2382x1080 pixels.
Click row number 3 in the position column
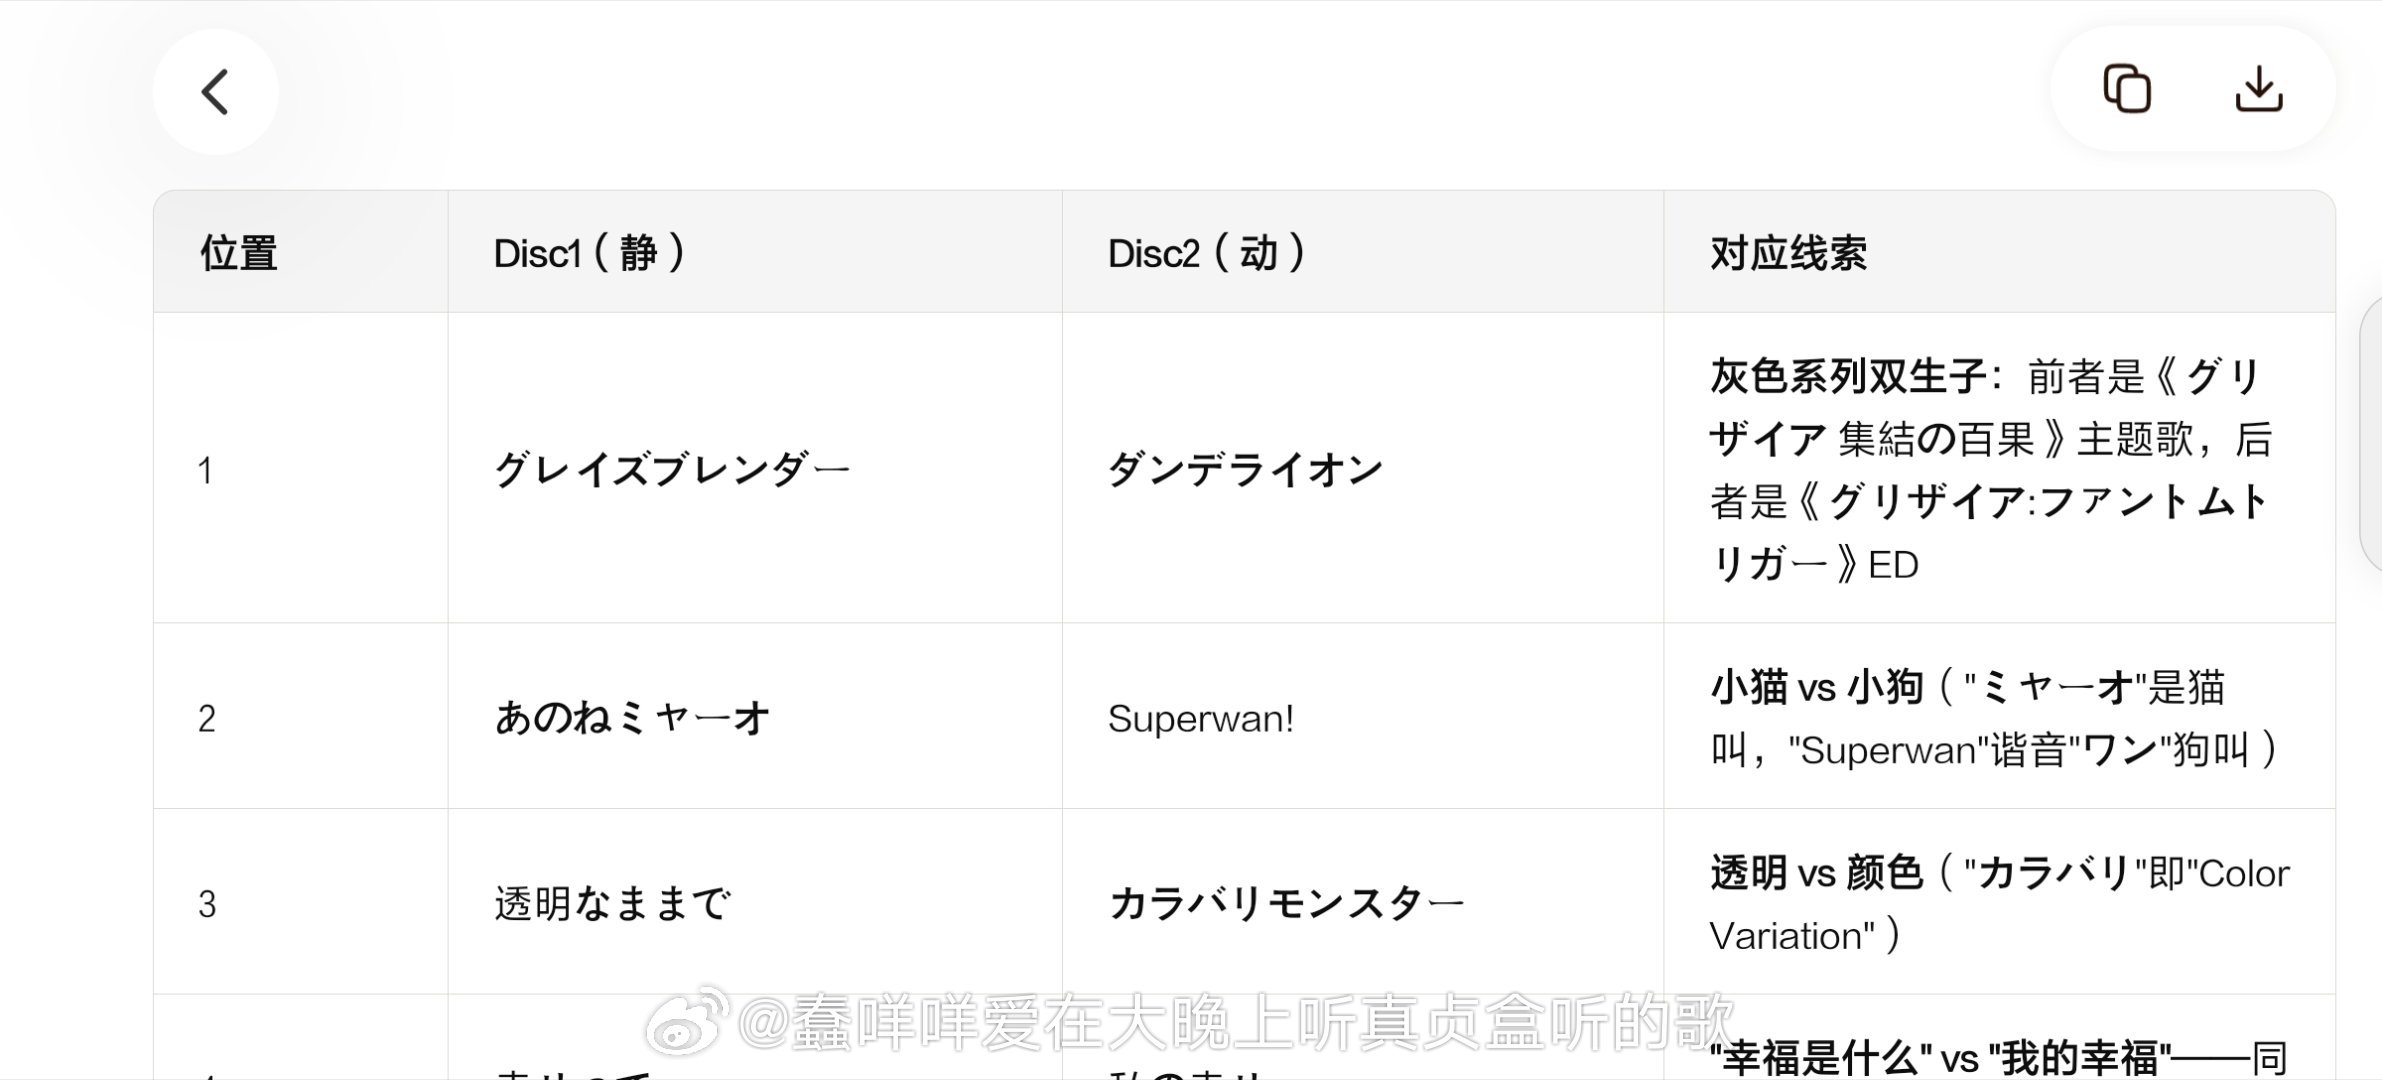206,904
